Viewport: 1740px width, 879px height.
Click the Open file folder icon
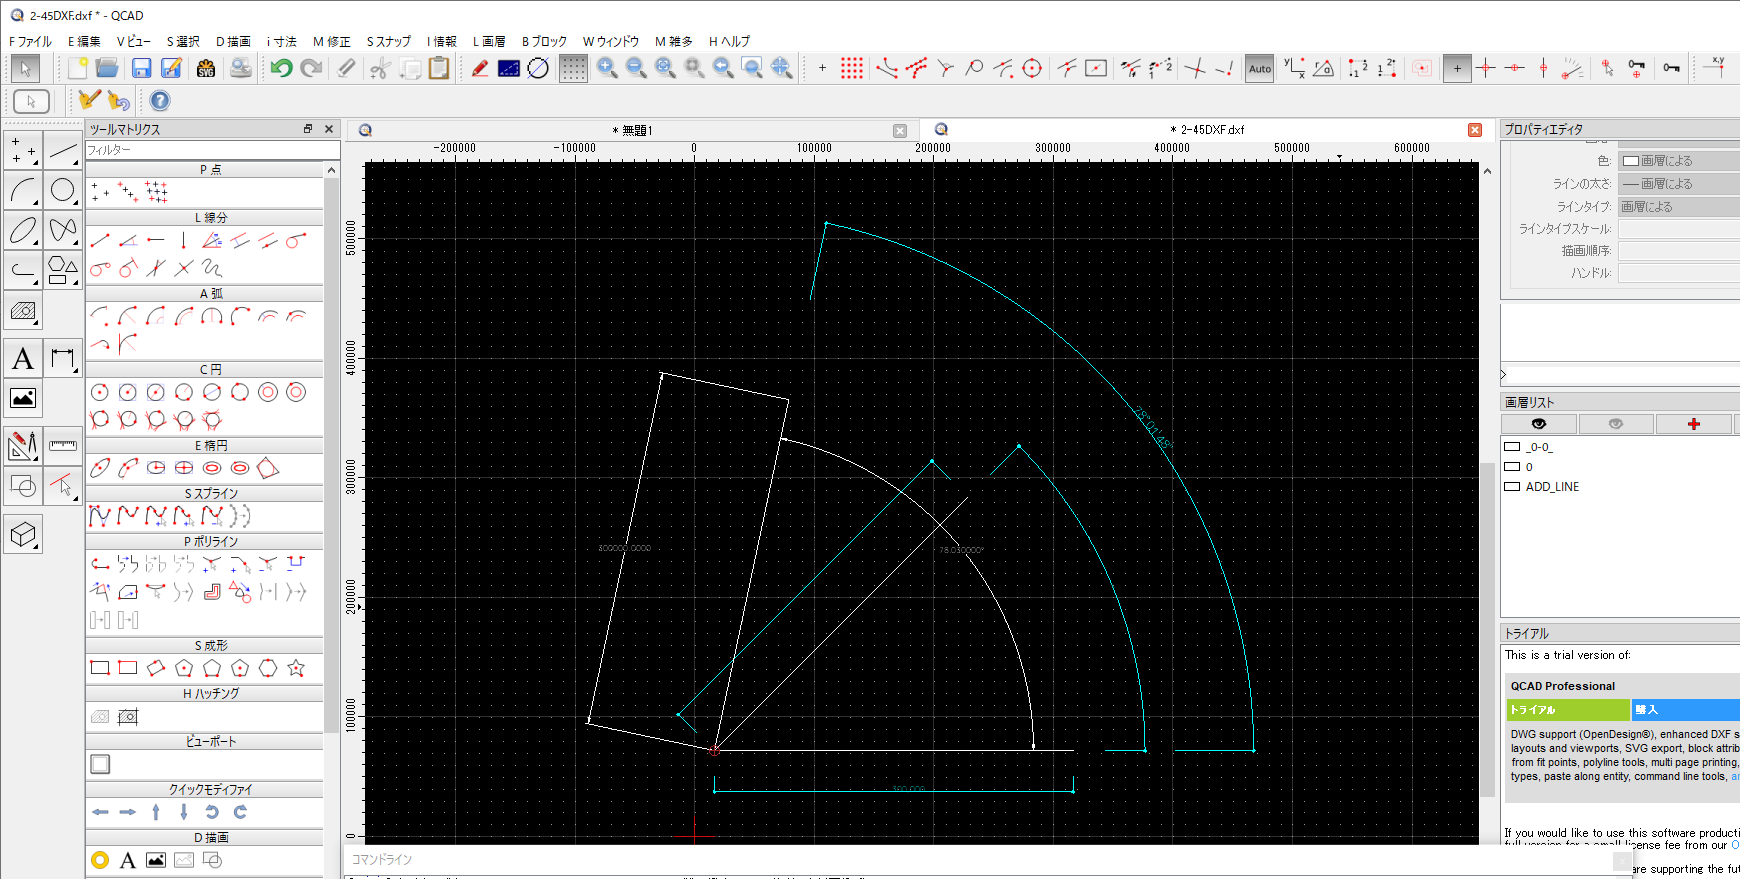point(107,68)
